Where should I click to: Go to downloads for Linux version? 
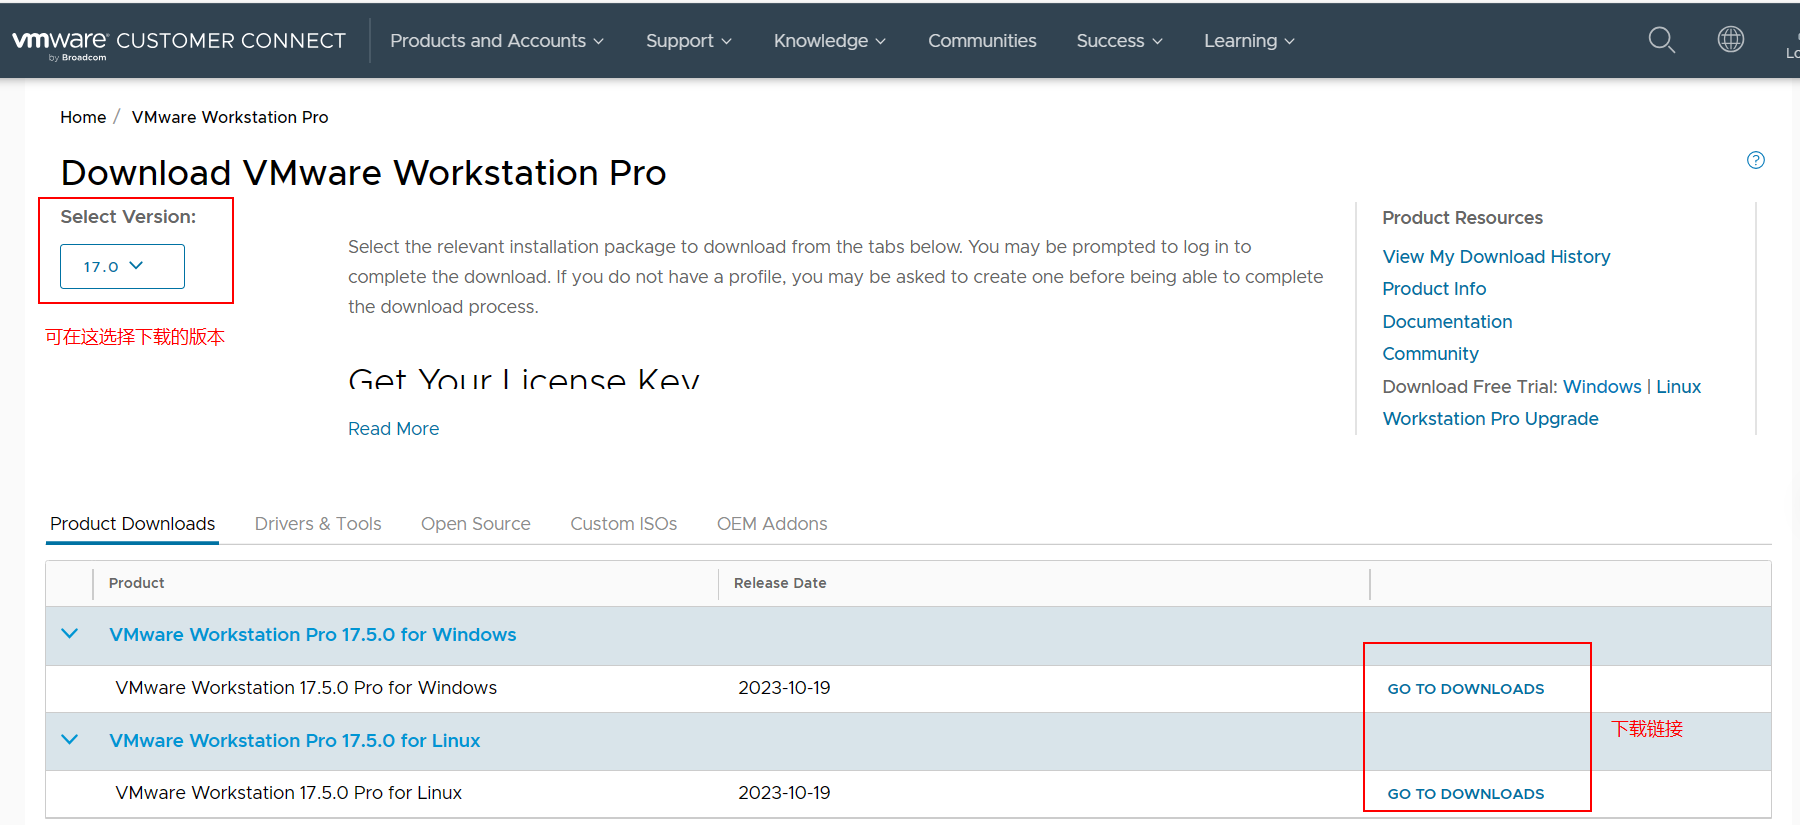1465,794
